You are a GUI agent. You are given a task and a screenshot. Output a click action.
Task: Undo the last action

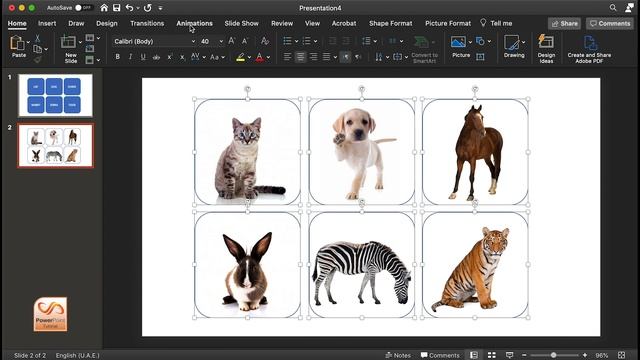129,8
